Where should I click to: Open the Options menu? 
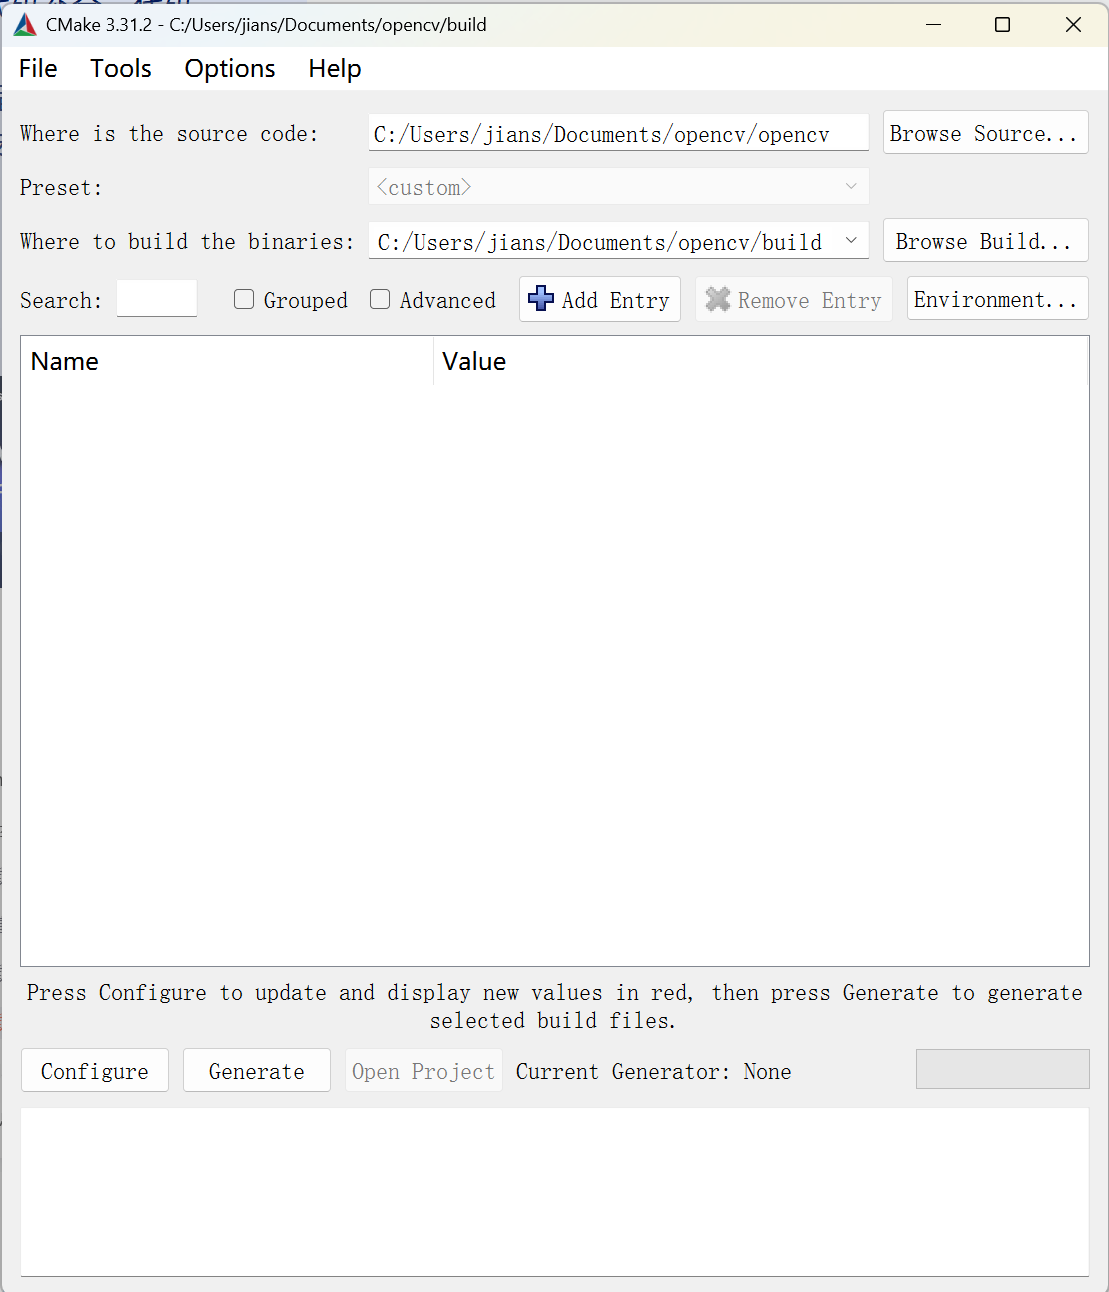click(x=230, y=68)
